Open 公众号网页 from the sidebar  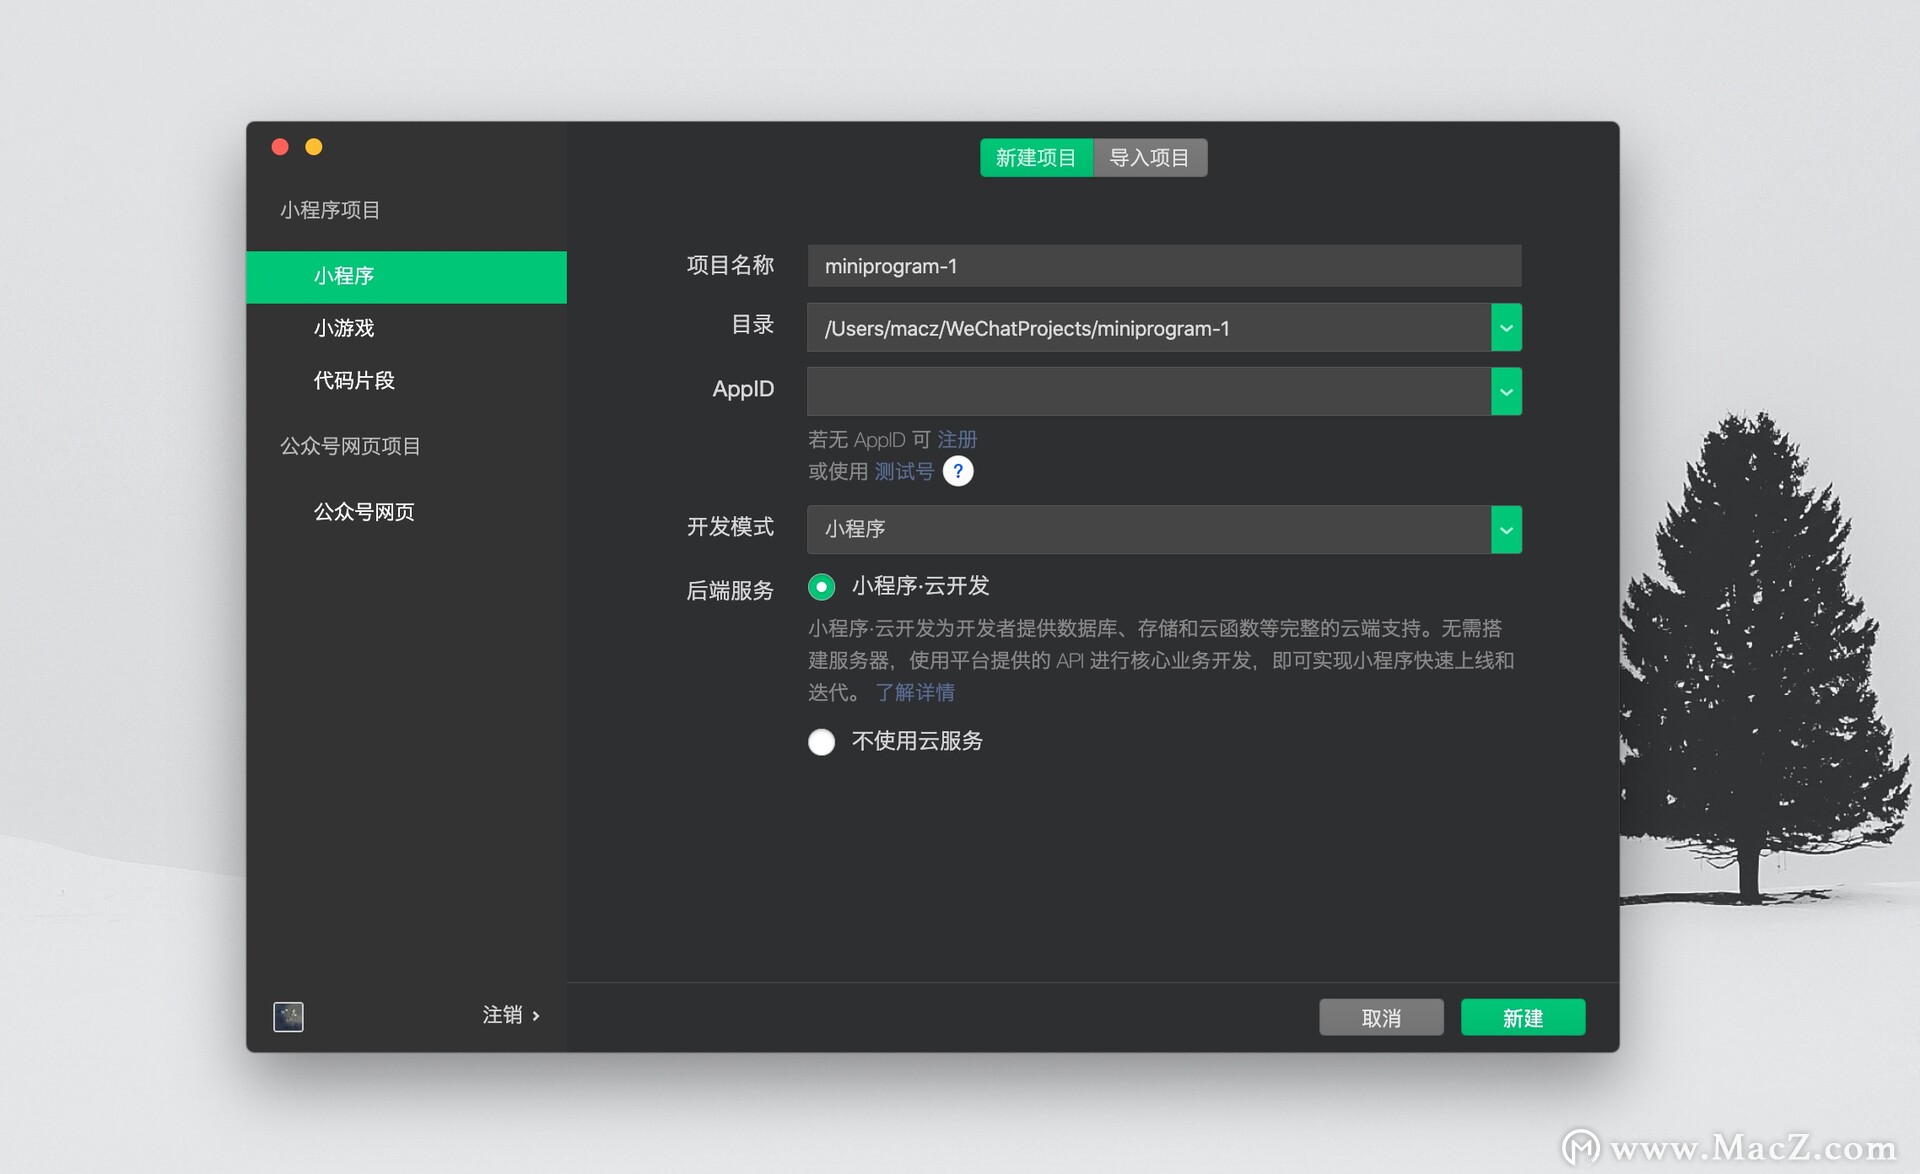coord(364,512)
